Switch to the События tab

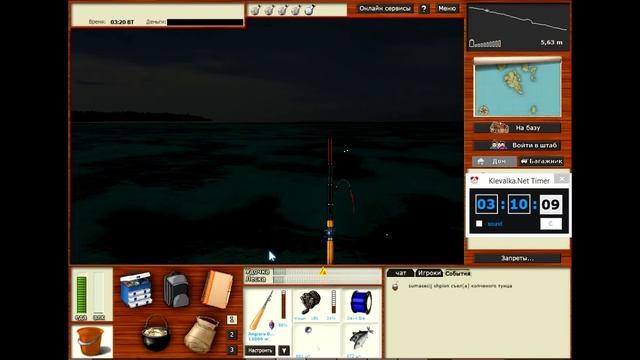tap(458, 273)
